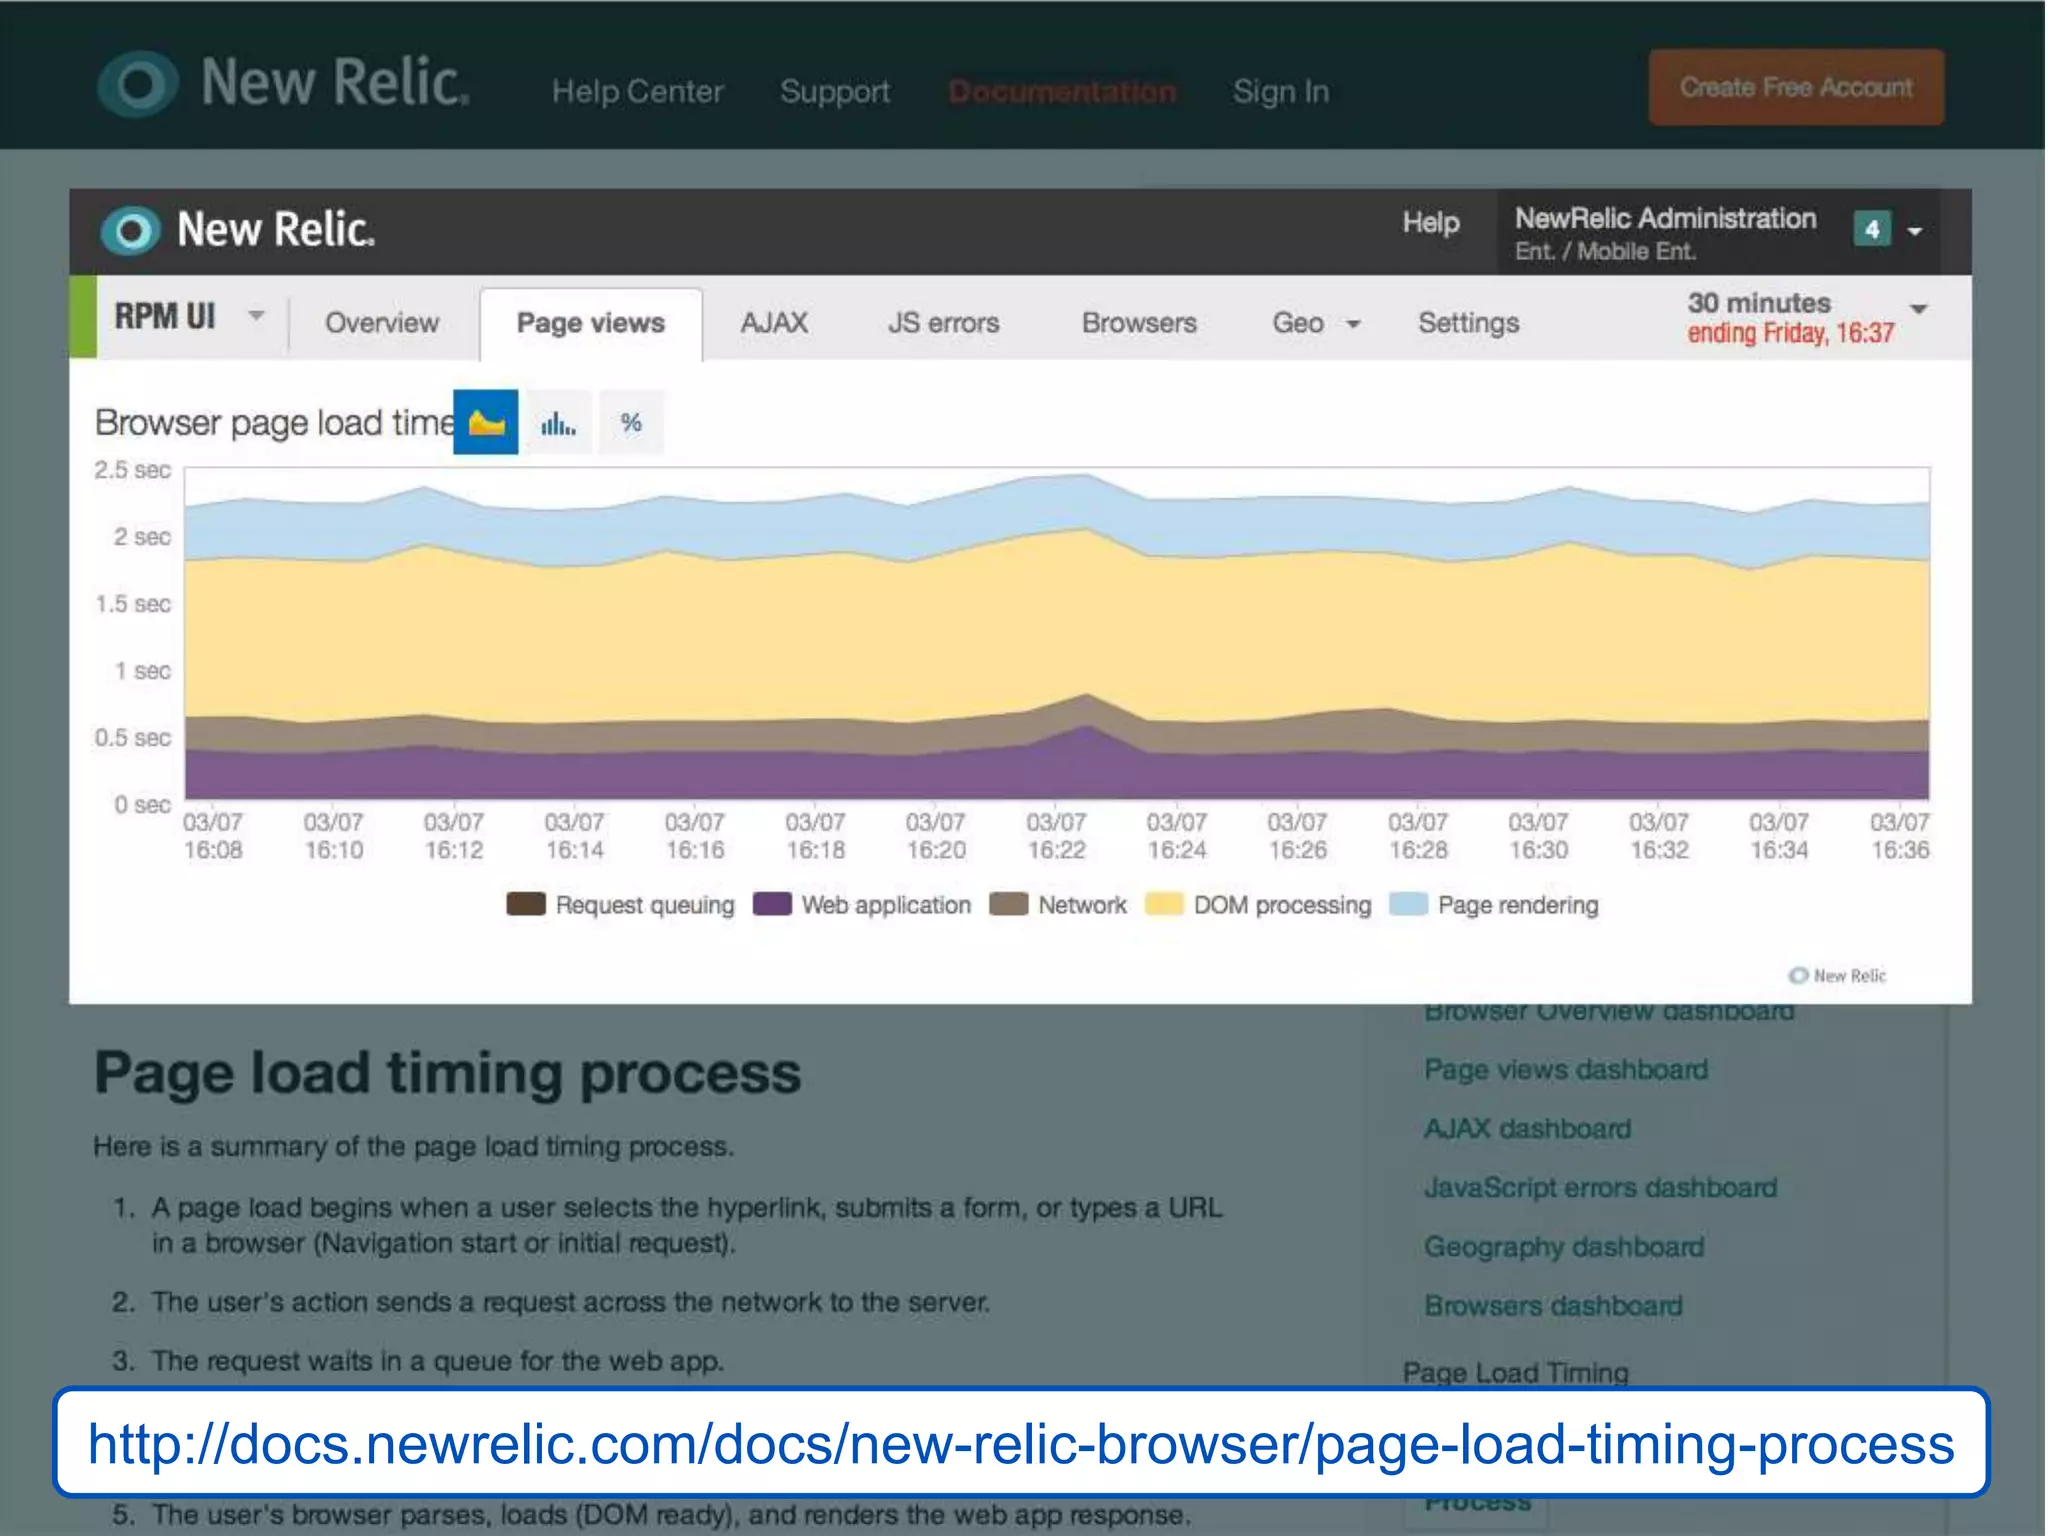The image size is (2048, 1536).
Task: Open the Help Center link
Action: pos(637,91)
